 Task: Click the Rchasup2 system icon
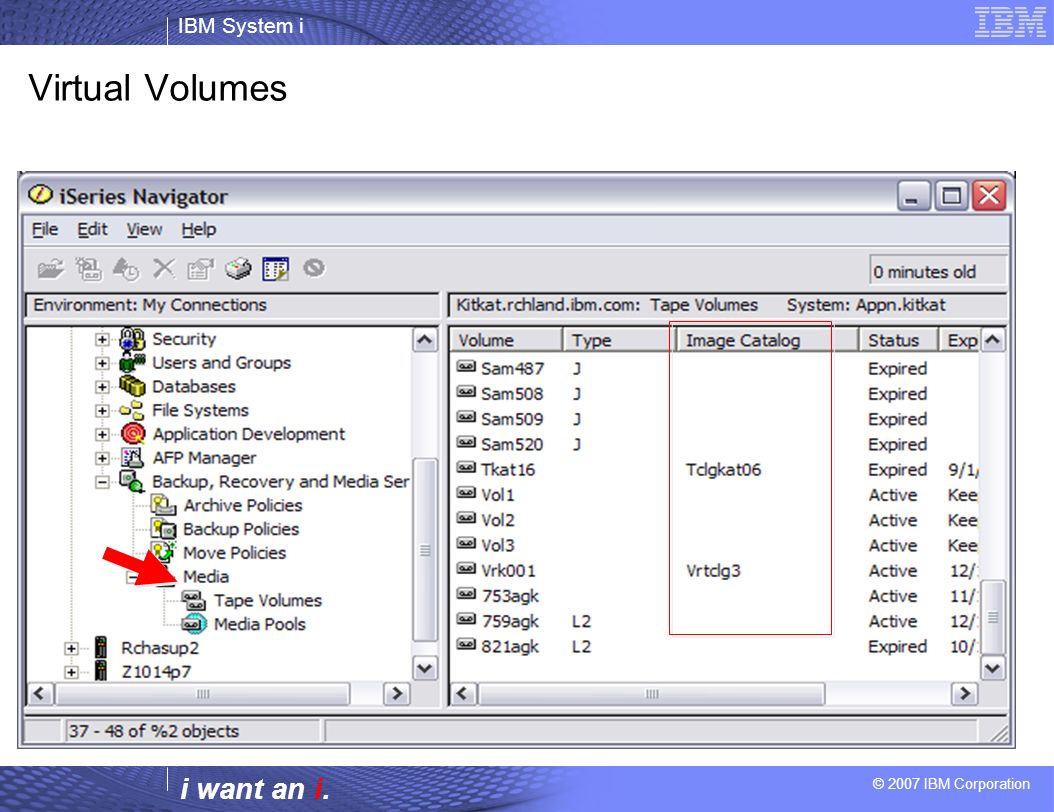click(x=101, y=647)
